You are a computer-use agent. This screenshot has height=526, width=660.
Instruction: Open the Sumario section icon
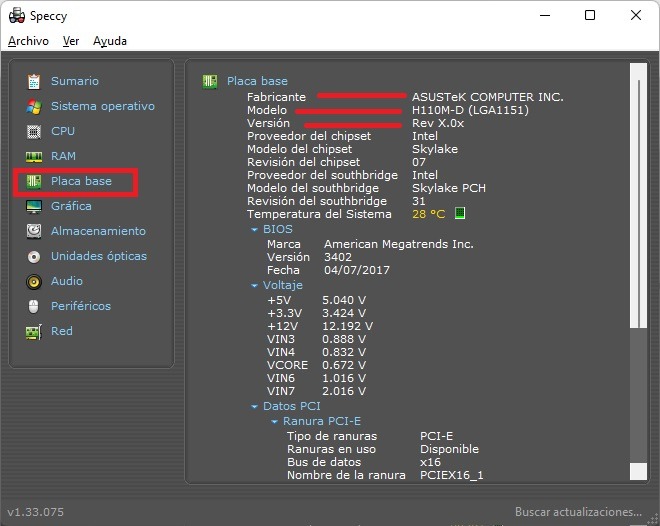point(34,81)
